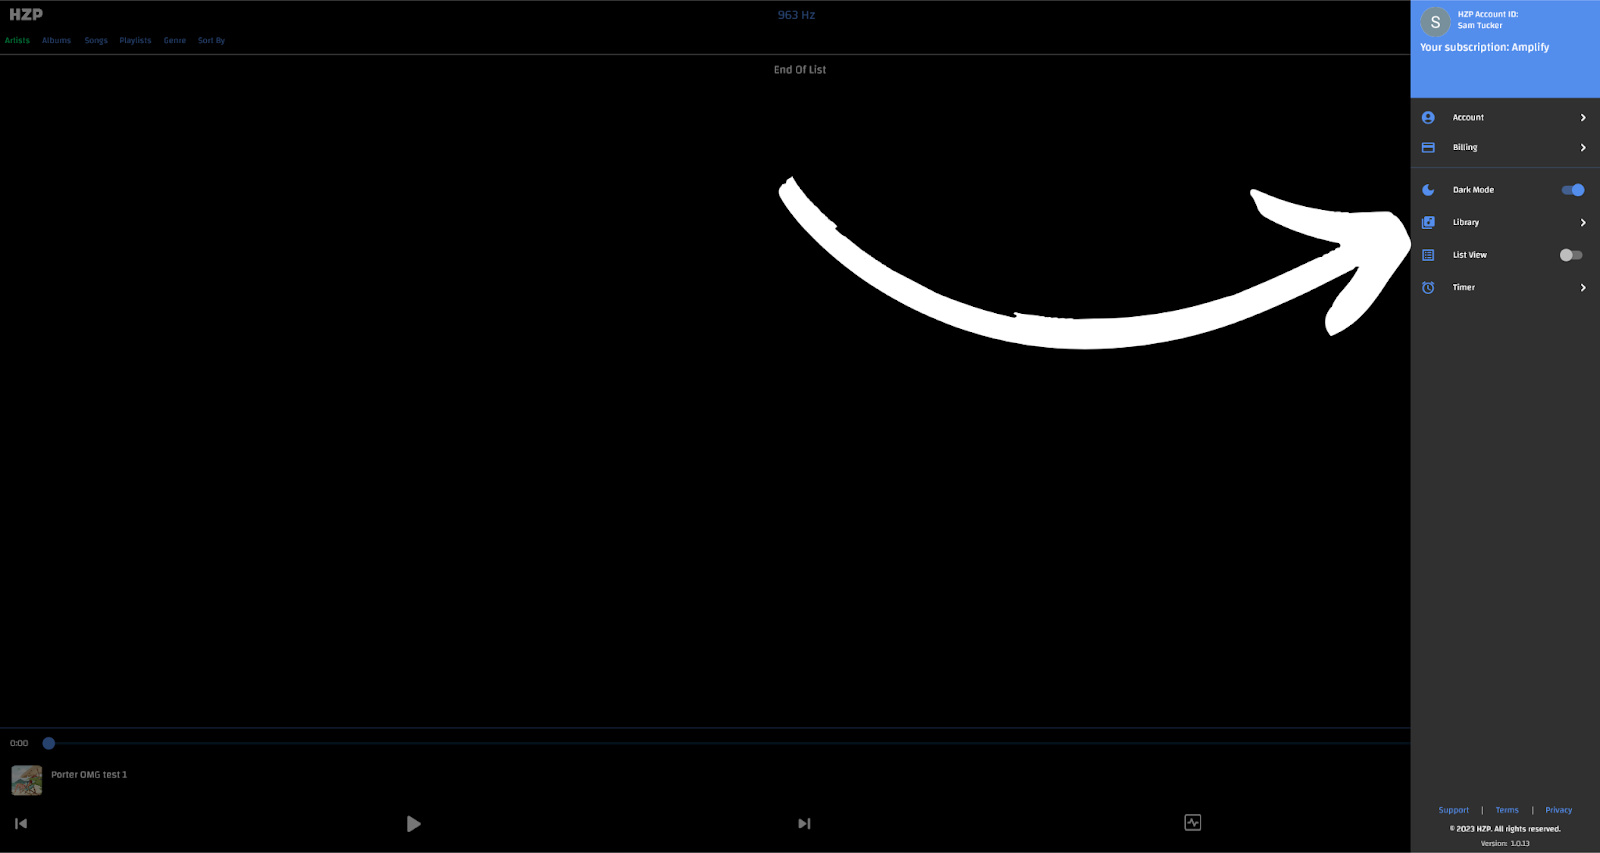
Task: Click the user avatar with letter S
Action: pyautogui.click(x=1435, y=22)
